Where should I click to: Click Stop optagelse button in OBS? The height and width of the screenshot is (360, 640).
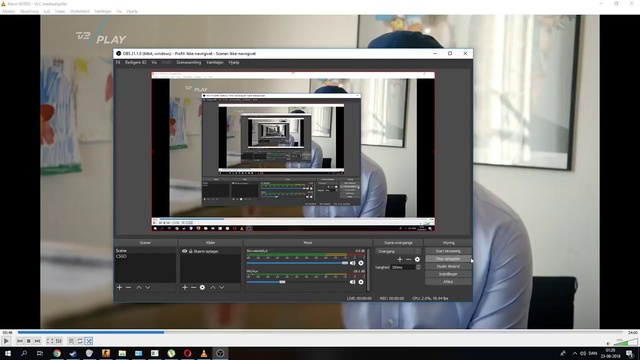[448, 259]
